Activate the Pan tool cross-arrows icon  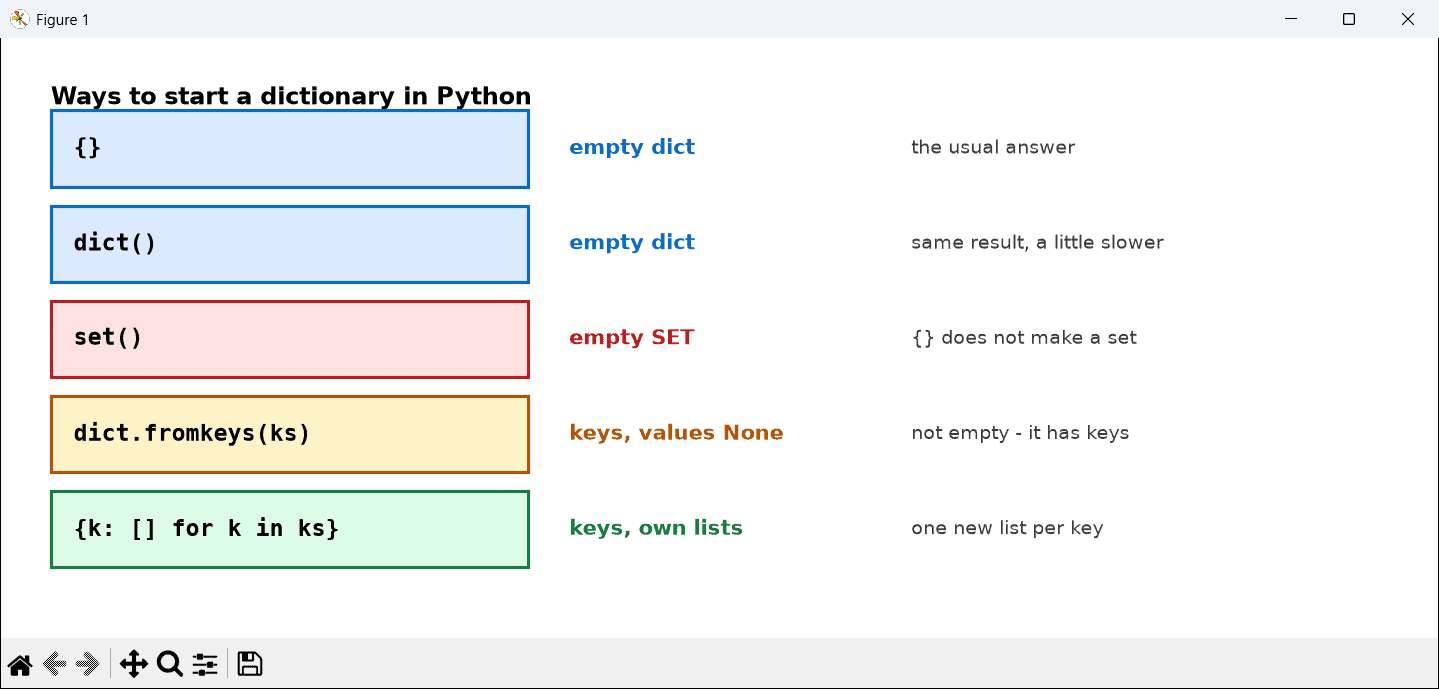point(133,664)
